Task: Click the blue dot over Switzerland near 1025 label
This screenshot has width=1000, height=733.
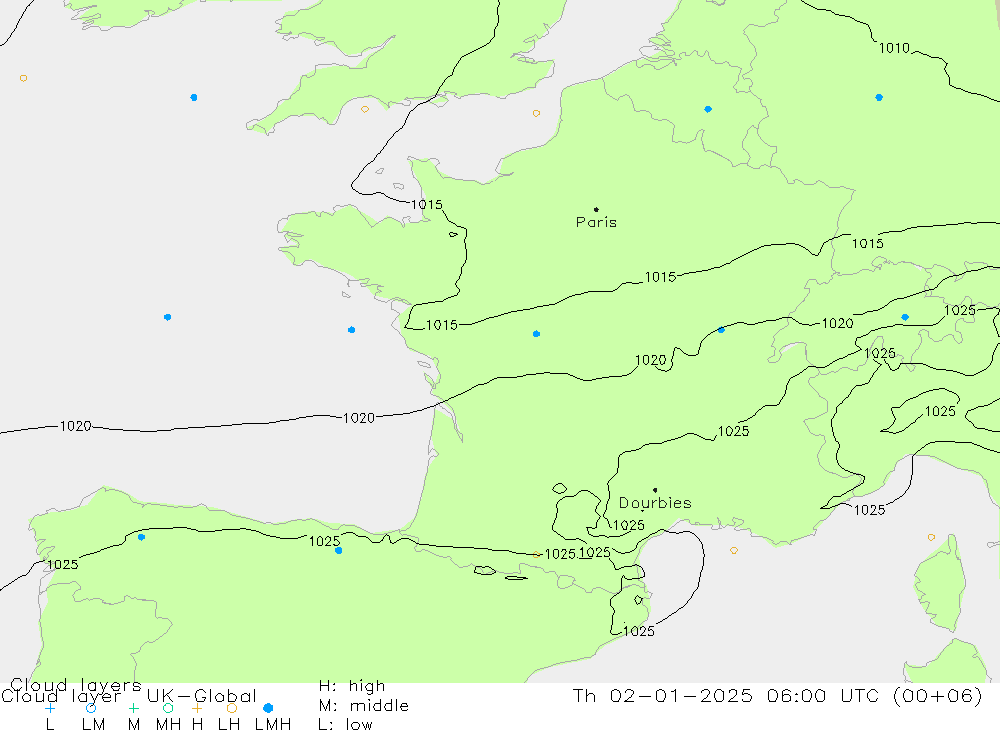Action: coord(905,317)
